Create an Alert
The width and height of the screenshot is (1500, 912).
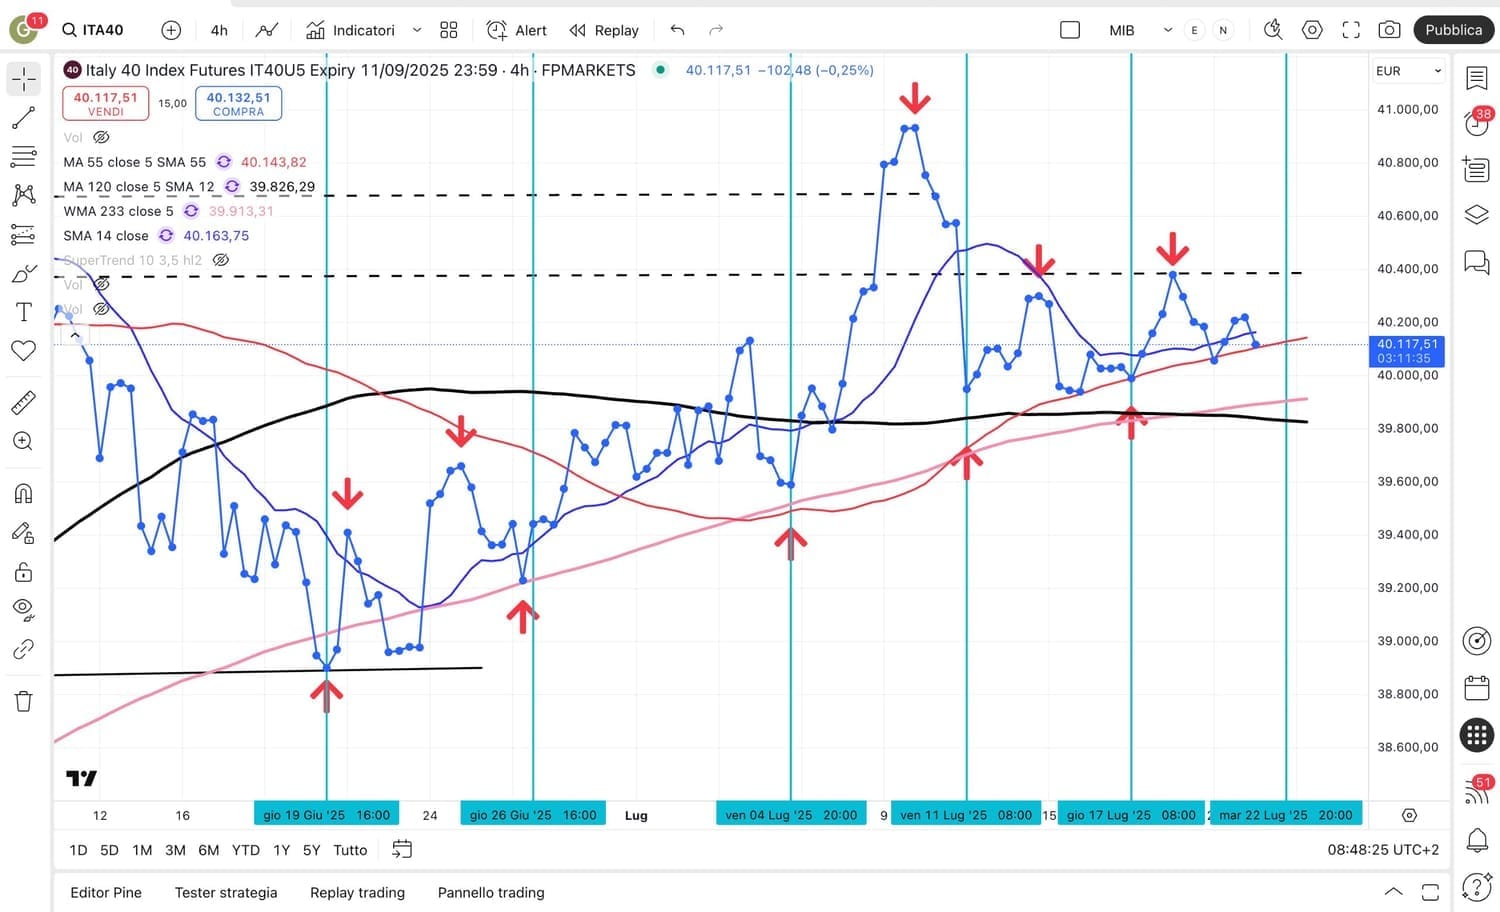517,30
